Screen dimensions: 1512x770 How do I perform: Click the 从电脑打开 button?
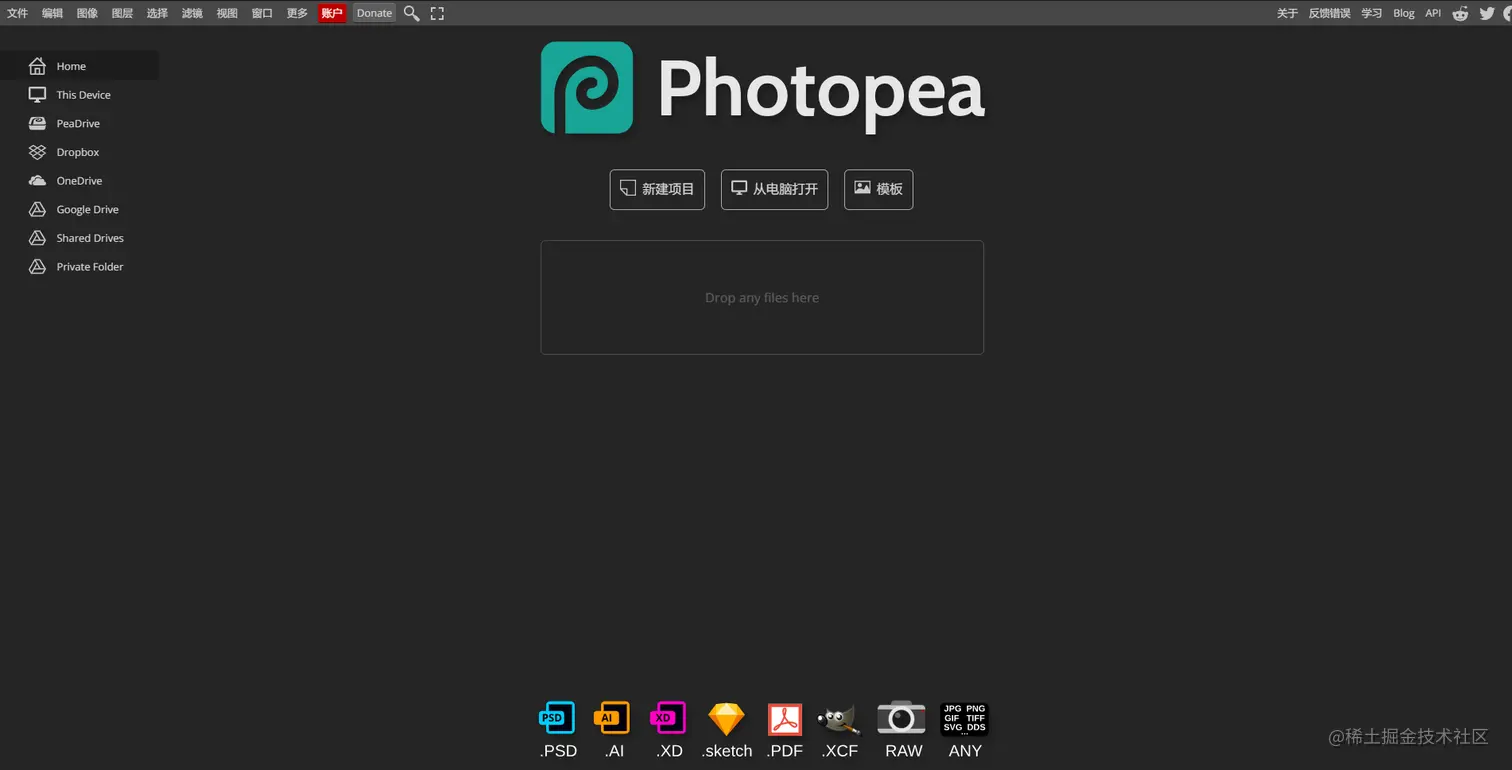click(x=774, y=189)
